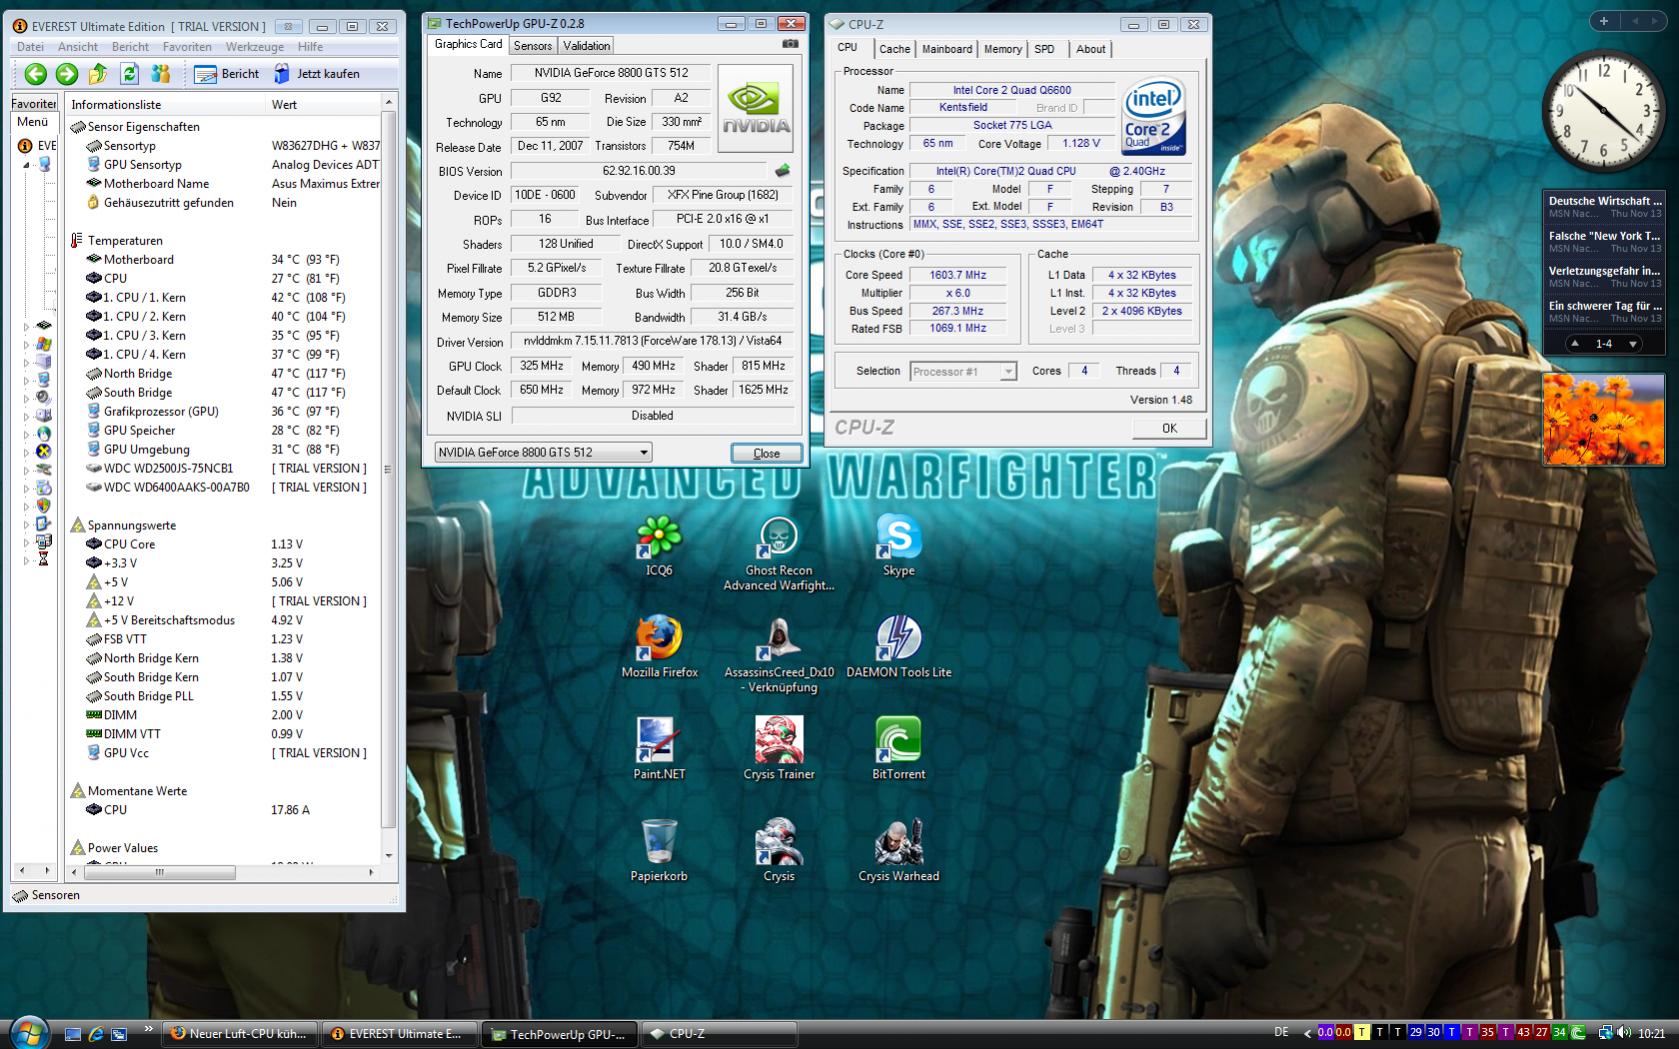Viewport: 1679px width, 1049px height.
Task: Generate a report with the Bericht button
Action: point(227,74)
